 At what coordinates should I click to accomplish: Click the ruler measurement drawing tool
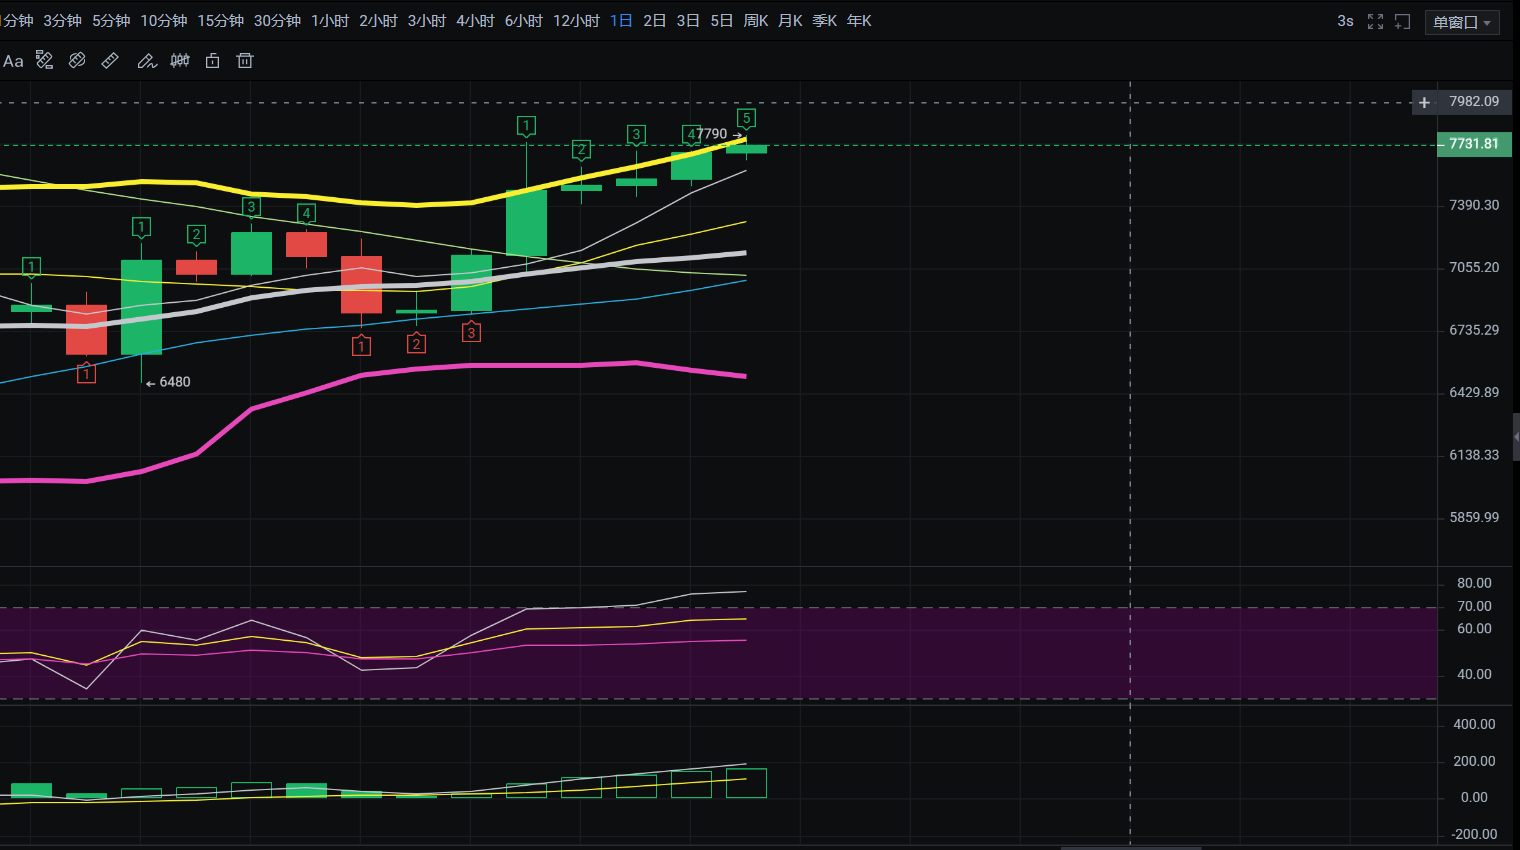pyautogui.click(x=110, y=61)
